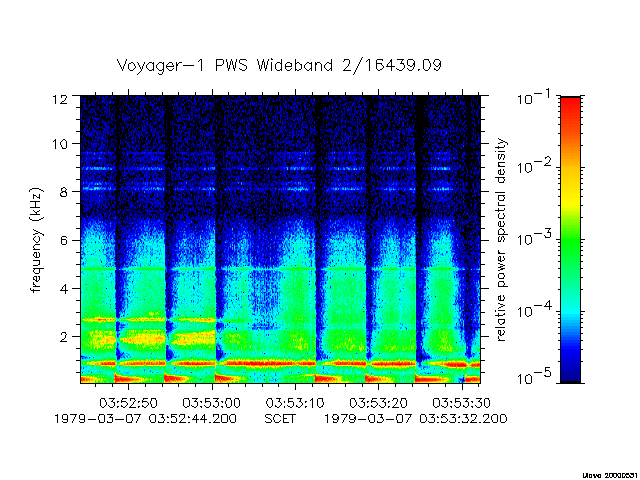The width and height of the screenshot is (640, 480).
Task: Select the "03:53:10" time tick label
Action: pyautogui.click(x=295, y=403)
